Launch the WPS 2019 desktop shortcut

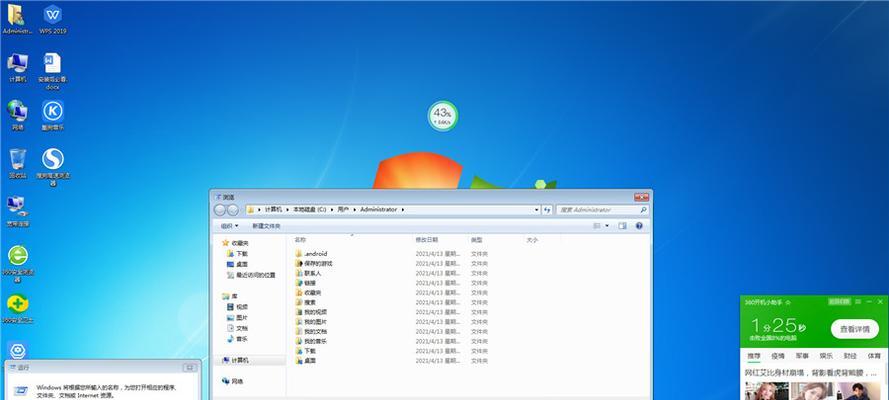[x=53, y=19]
